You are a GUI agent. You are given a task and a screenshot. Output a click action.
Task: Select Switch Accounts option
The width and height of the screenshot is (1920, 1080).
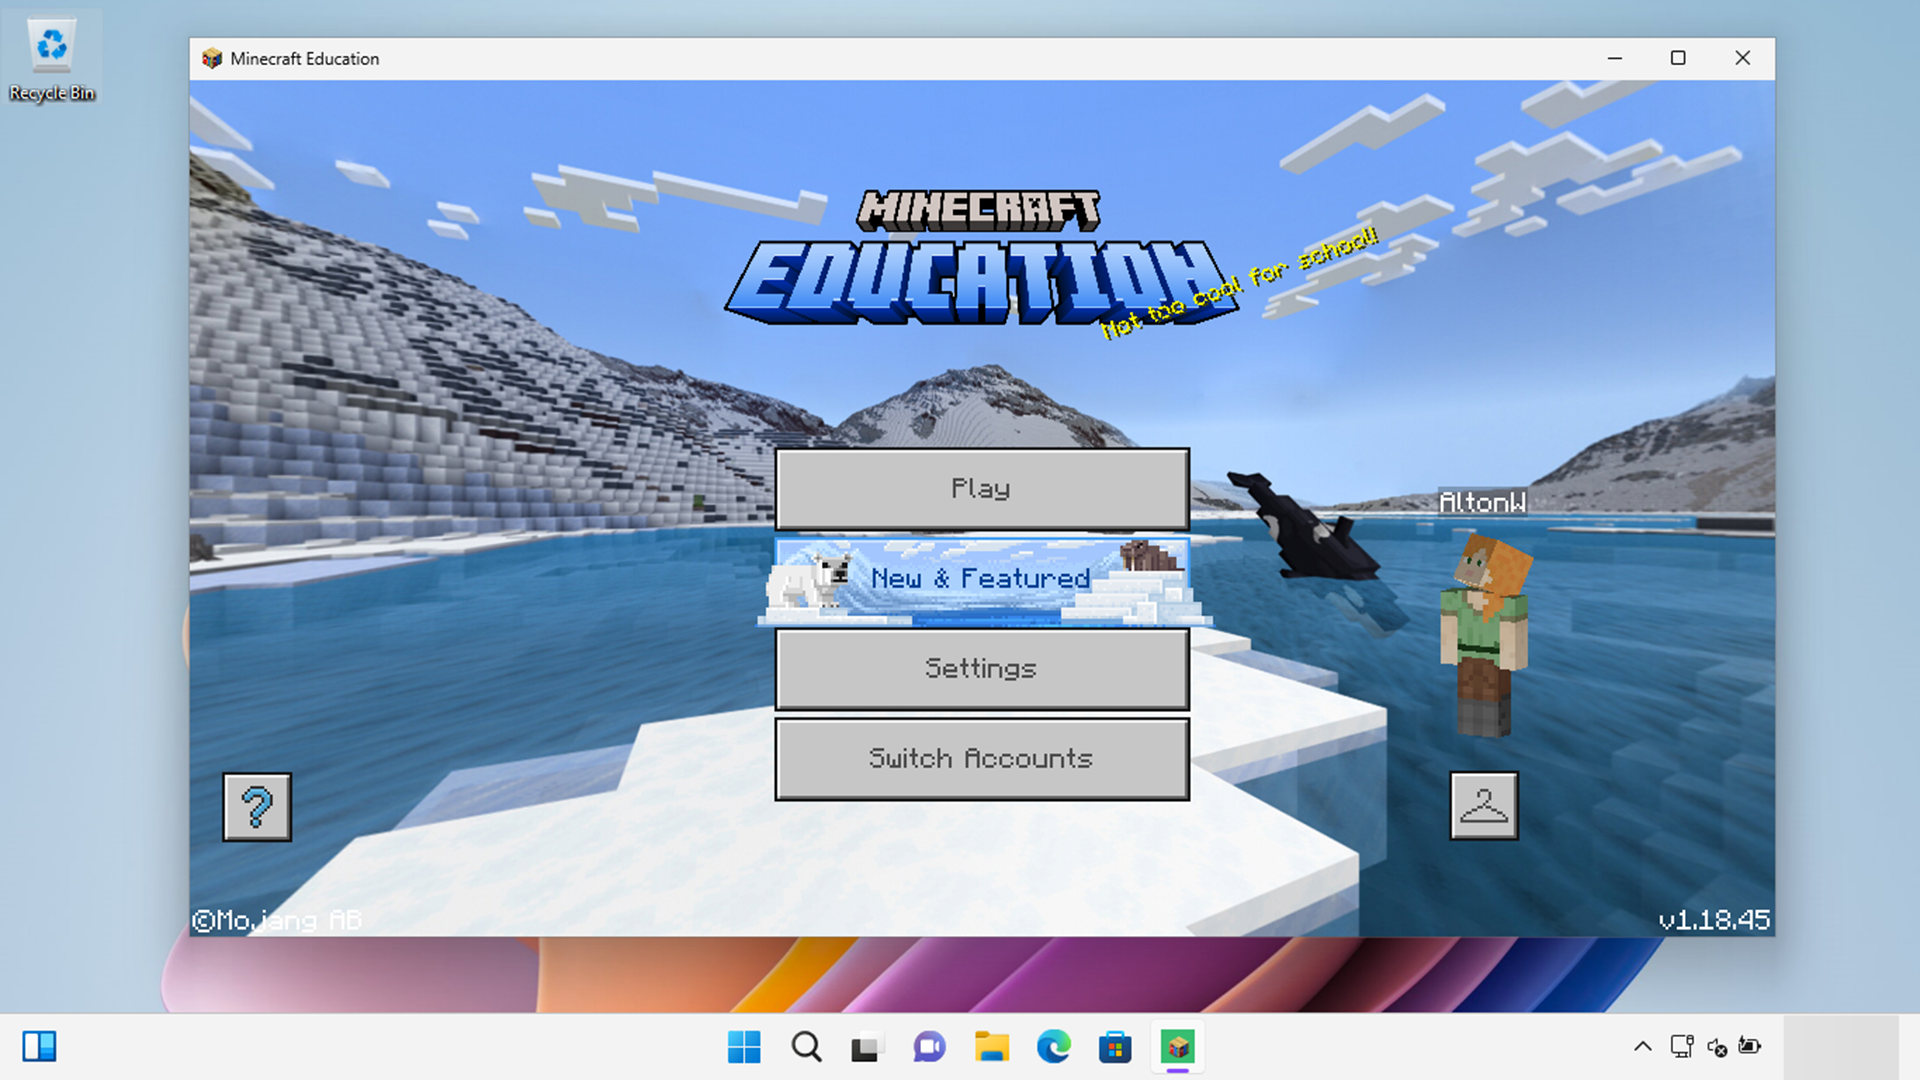pos(981,758)
